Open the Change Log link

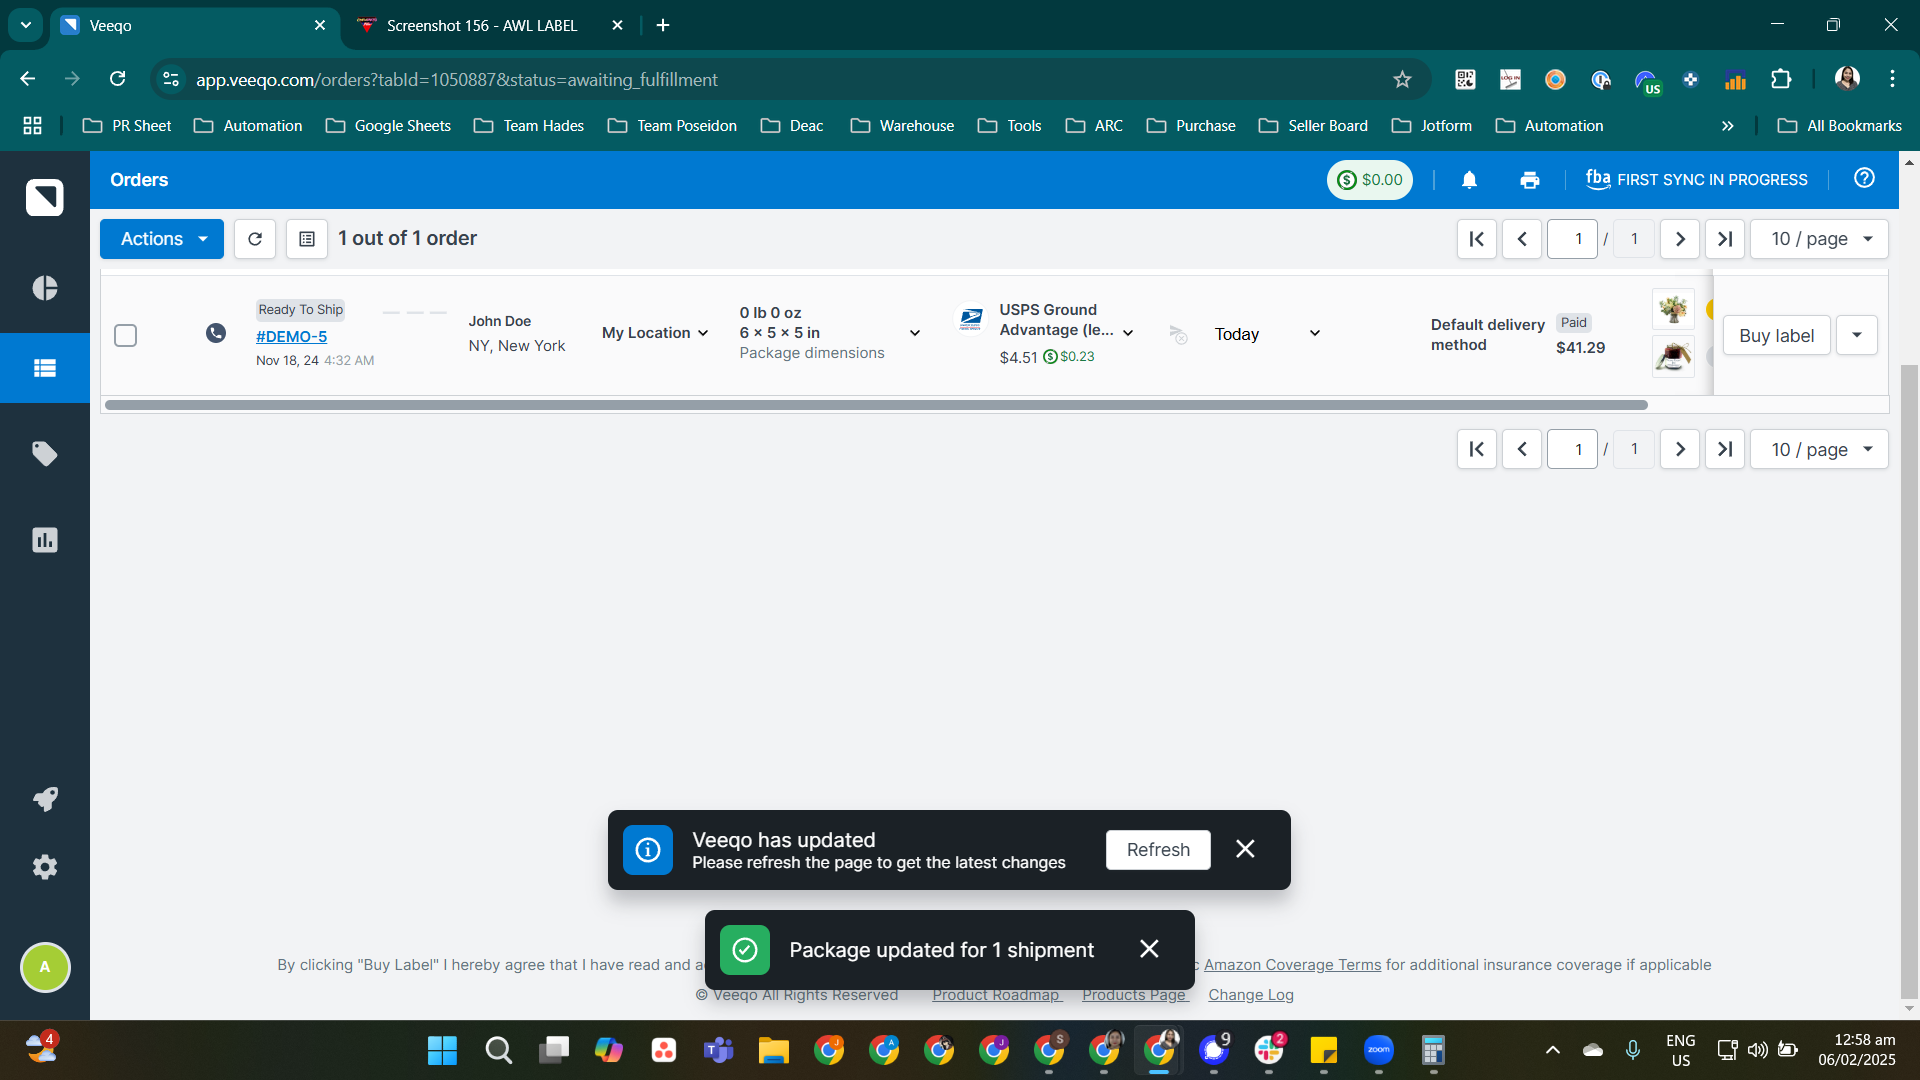pos(1251,995)
